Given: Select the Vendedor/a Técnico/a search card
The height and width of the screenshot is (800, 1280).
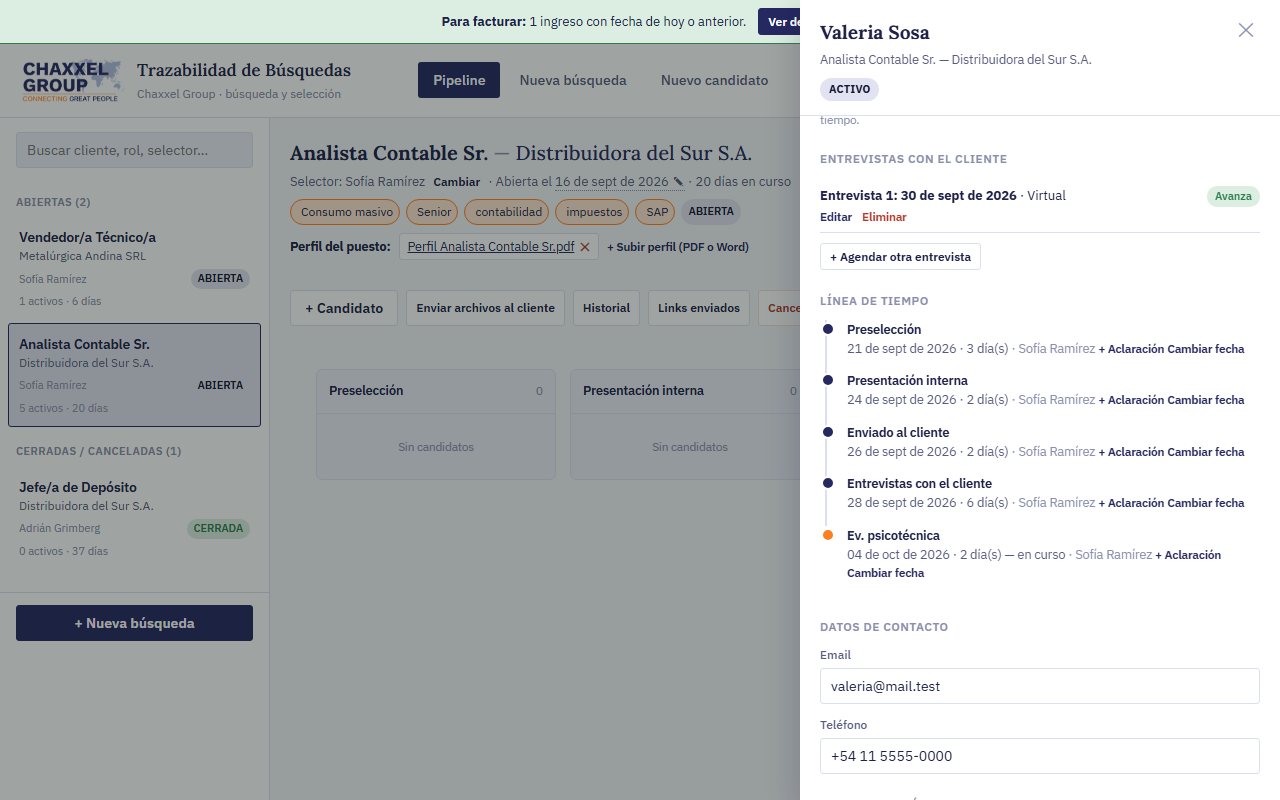Looking at the screenshot, I should tap(134, 268).
